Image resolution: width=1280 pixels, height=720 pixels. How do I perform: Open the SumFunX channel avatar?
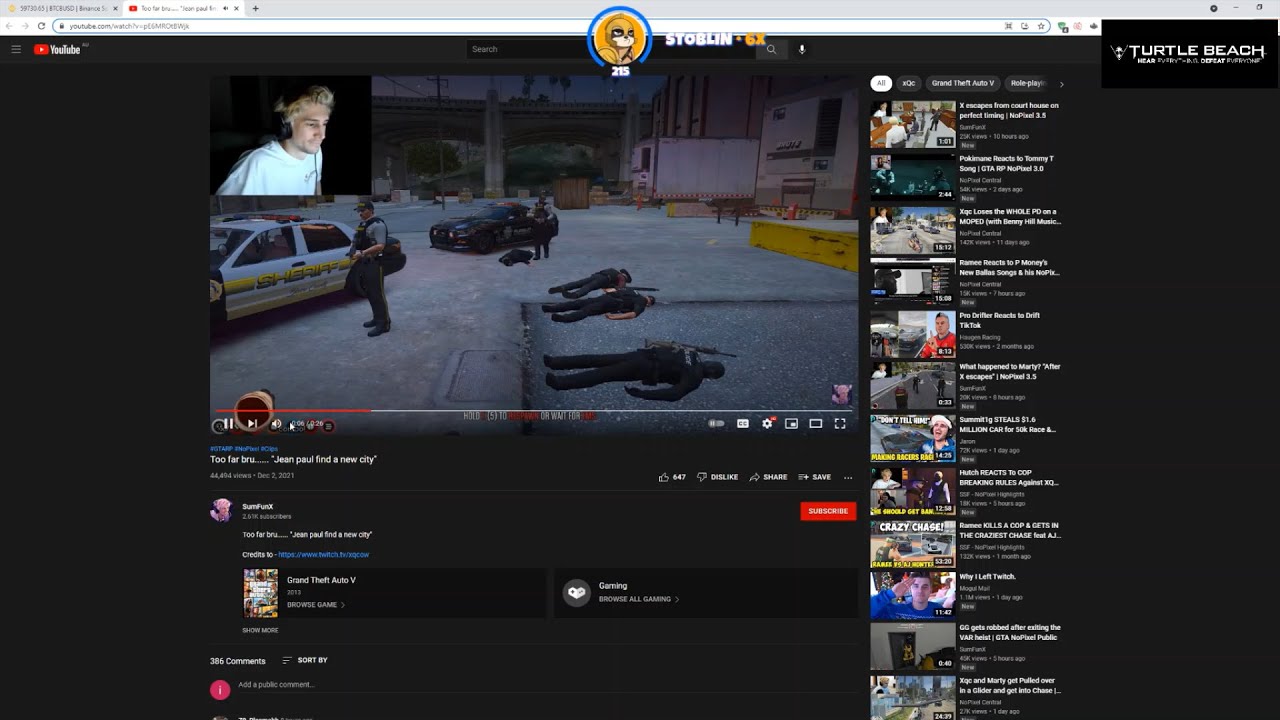[x=221, y=510]
